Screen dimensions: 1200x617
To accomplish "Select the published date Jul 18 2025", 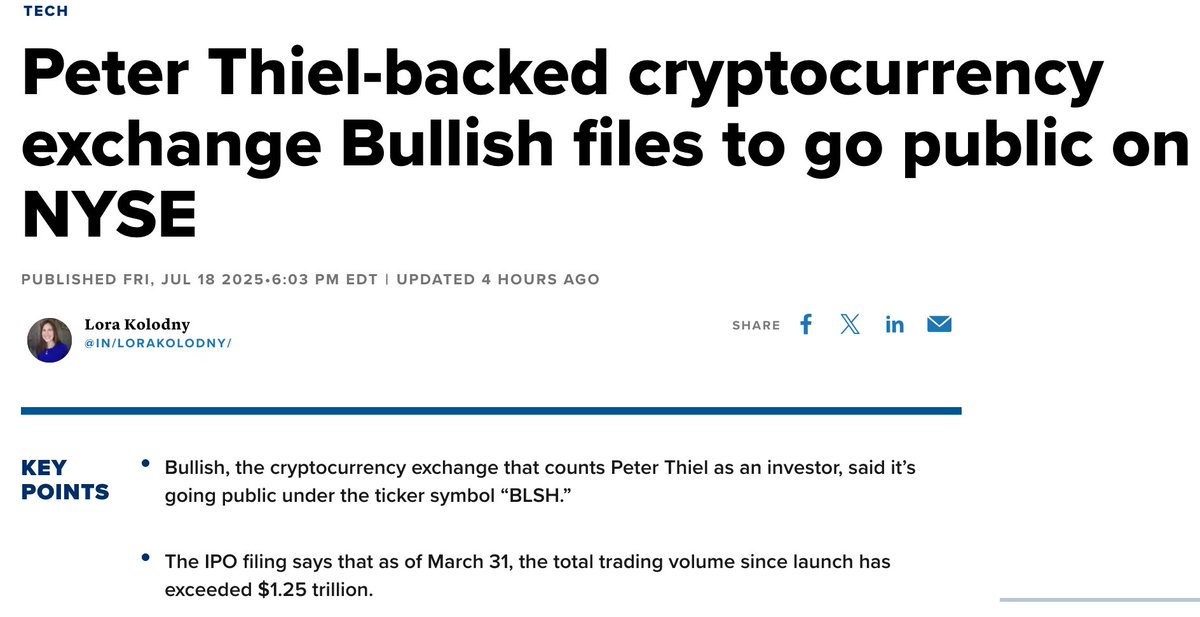I will point(209,279).
